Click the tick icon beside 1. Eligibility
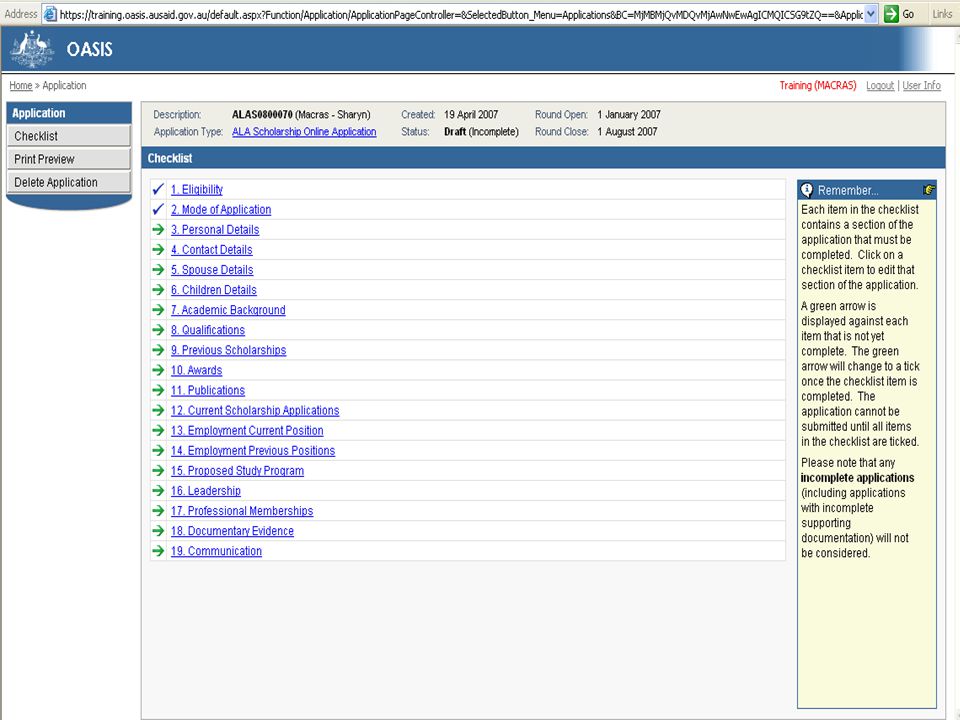960x720 pixels. (x=158, y=189)
